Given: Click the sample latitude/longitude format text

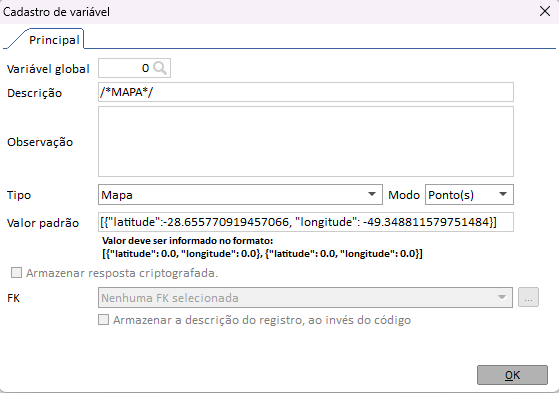Looking at the screenshot, I should click(x=262, y=254).
